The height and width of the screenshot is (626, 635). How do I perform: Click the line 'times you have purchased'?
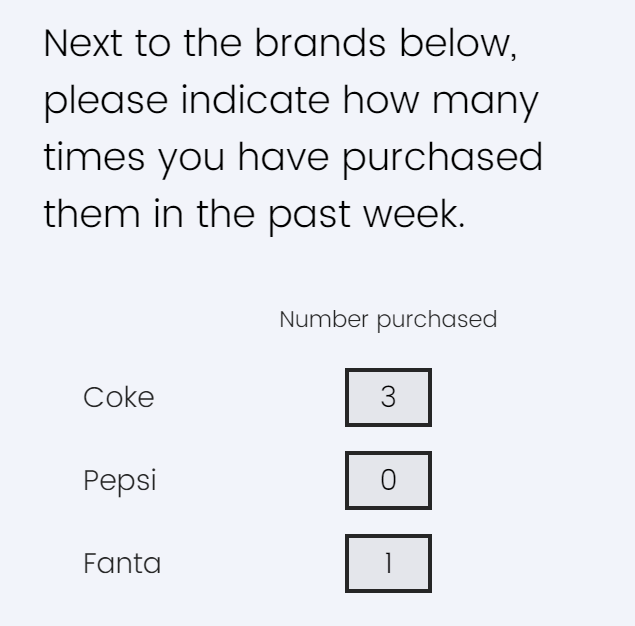click(293, 159)
